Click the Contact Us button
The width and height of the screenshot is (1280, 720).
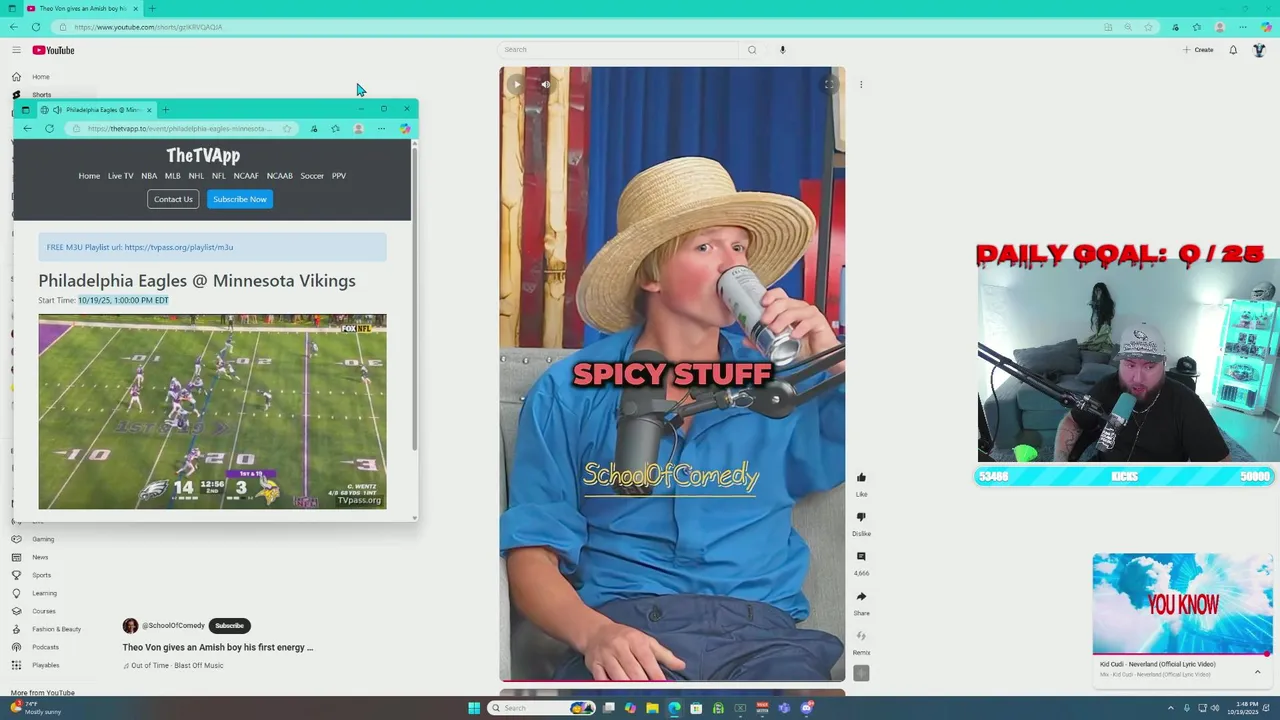coord(173,199)
